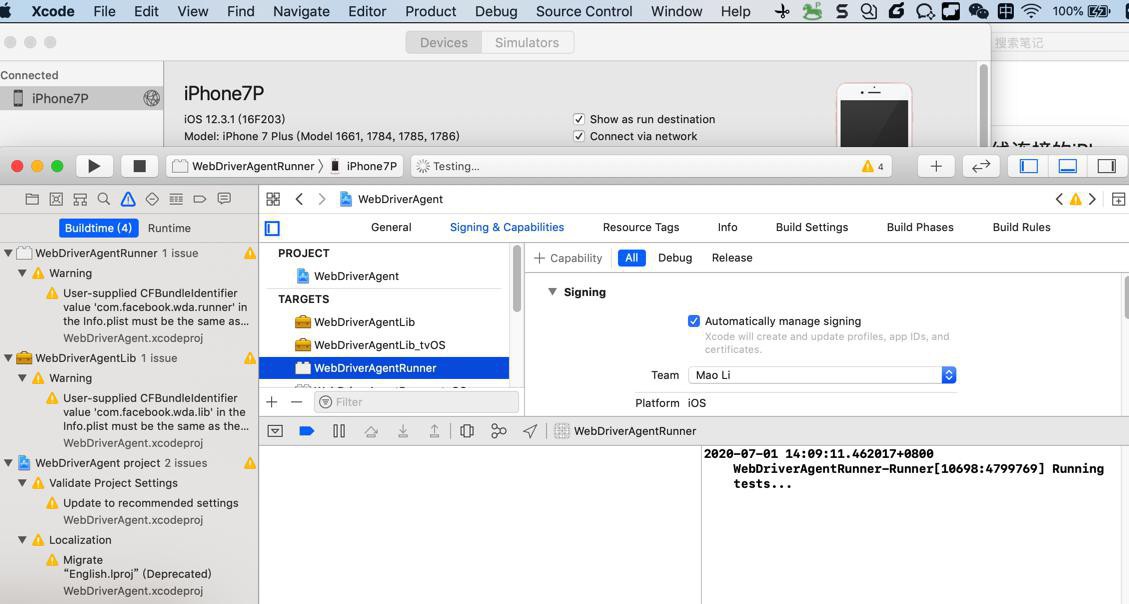1129x604 pixels.
Task: Click the Wi-Fi icon in menu bar
Action: (x=1031, y=12)
